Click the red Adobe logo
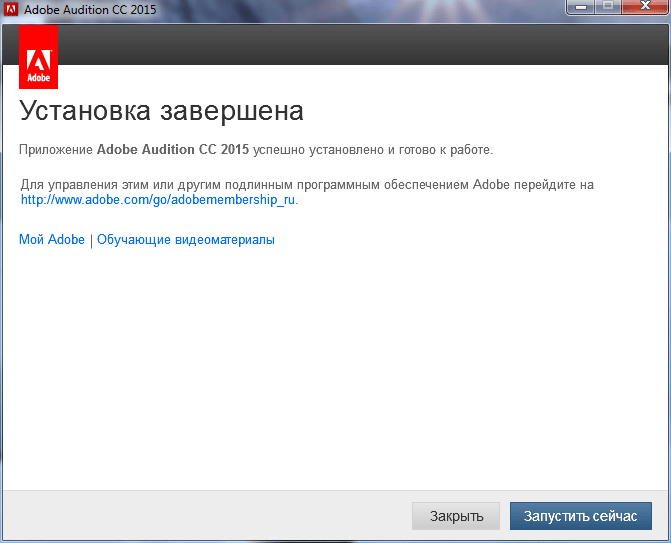The width and height of the screenshot is (671, 543). (39, 57)
